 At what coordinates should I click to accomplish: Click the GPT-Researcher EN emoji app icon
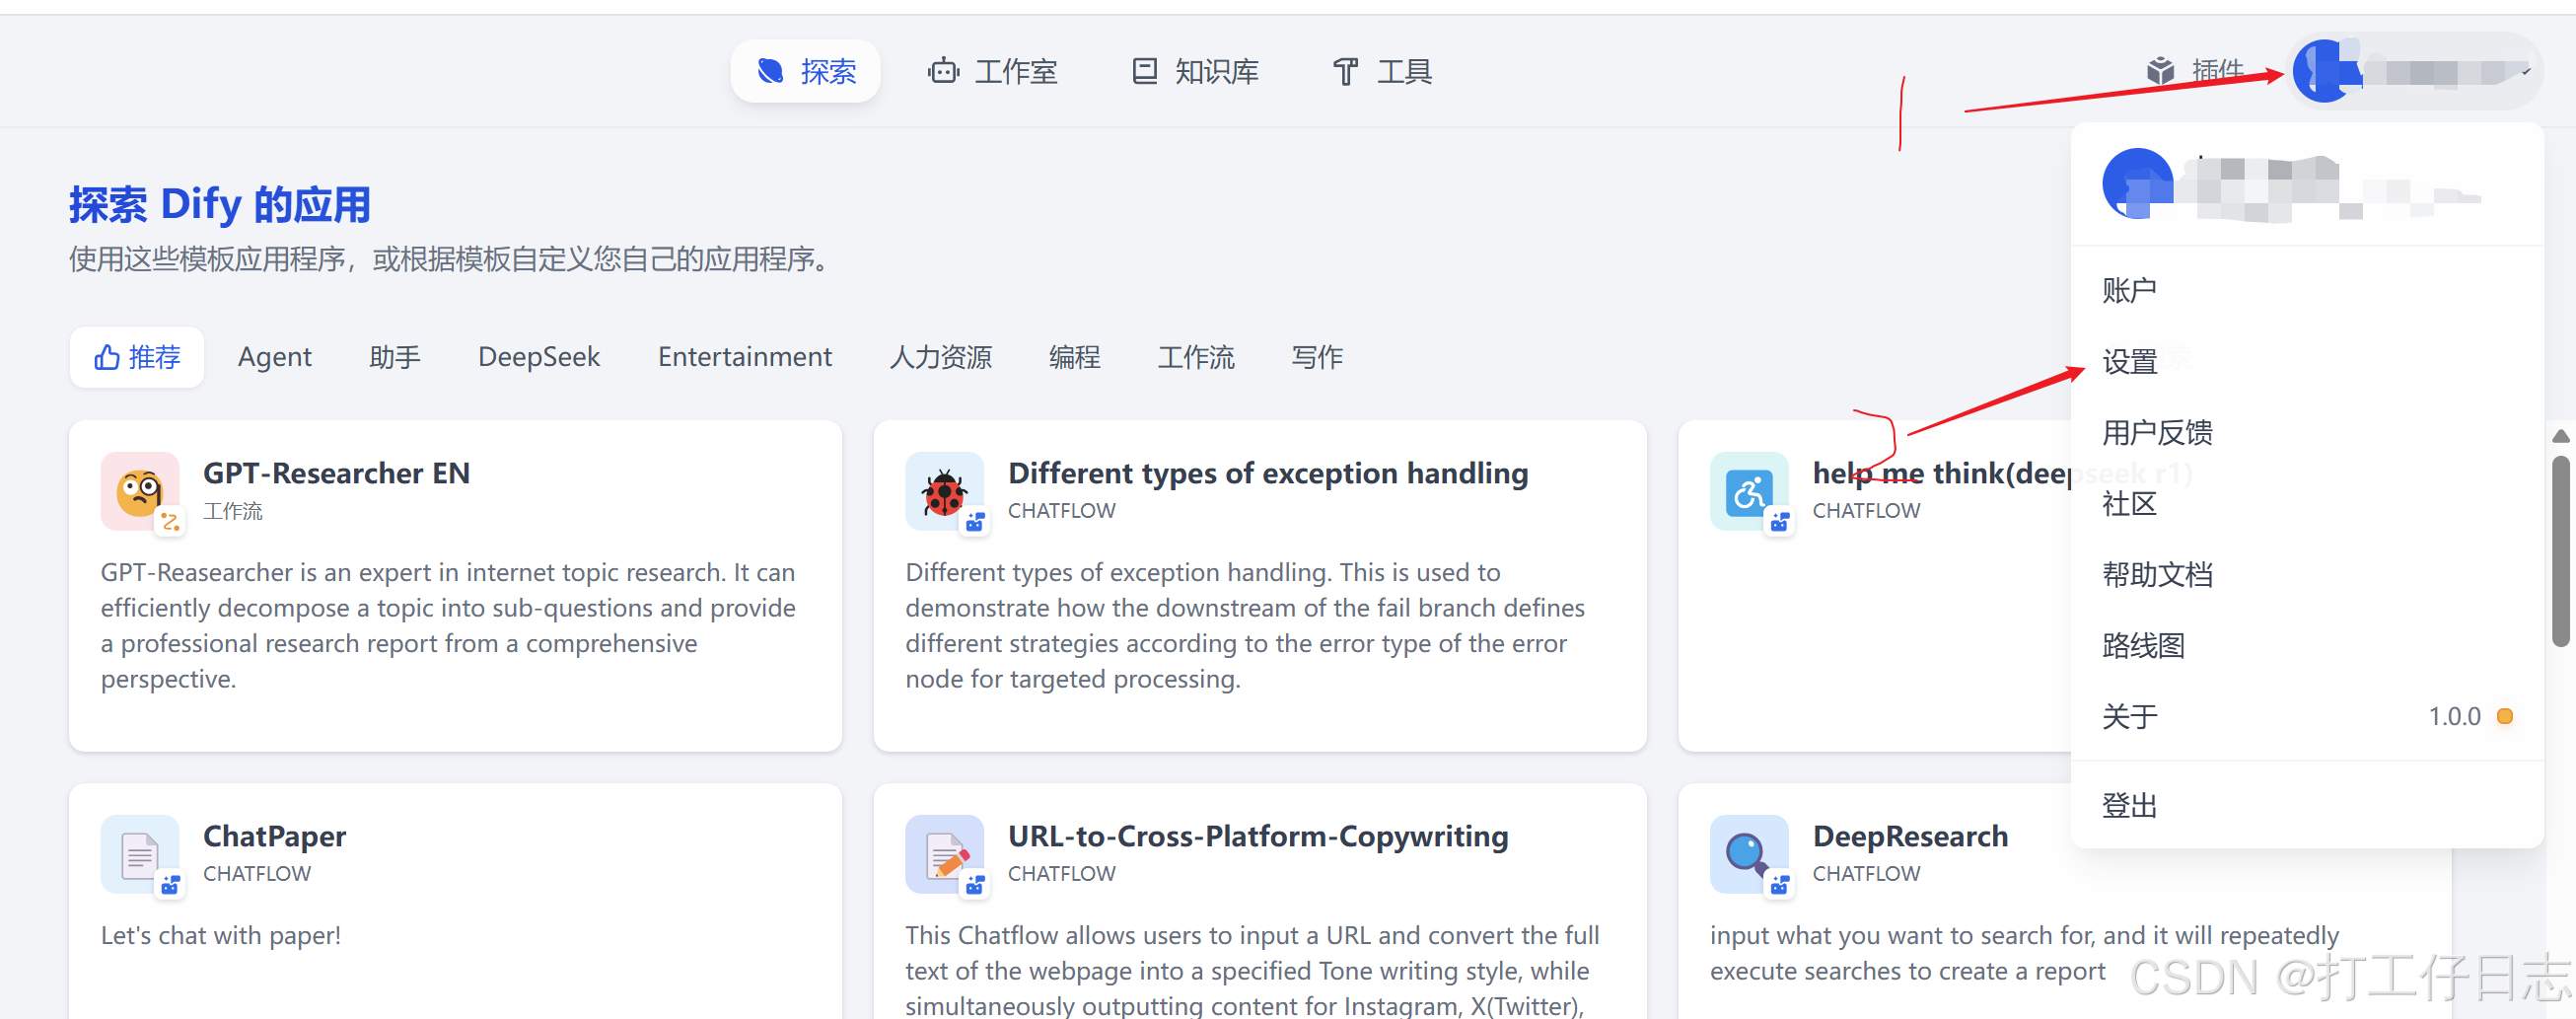click(x=139, y=491)
